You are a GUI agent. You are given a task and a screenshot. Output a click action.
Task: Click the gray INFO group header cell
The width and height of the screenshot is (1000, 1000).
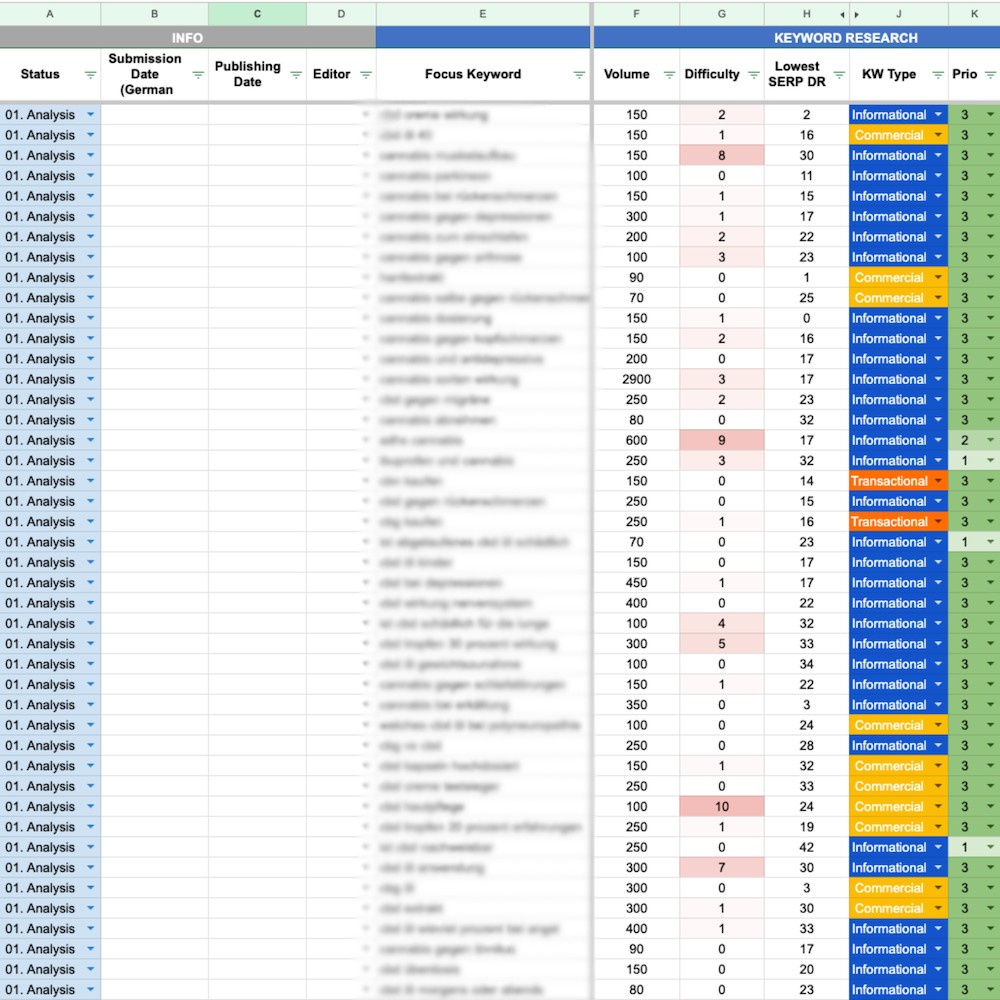tap(188, 38)
